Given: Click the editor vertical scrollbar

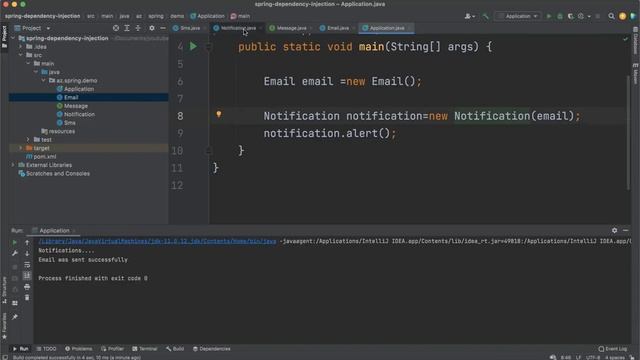Looking at the screenshot, I should pyautogui.click(x=628, y=133).
